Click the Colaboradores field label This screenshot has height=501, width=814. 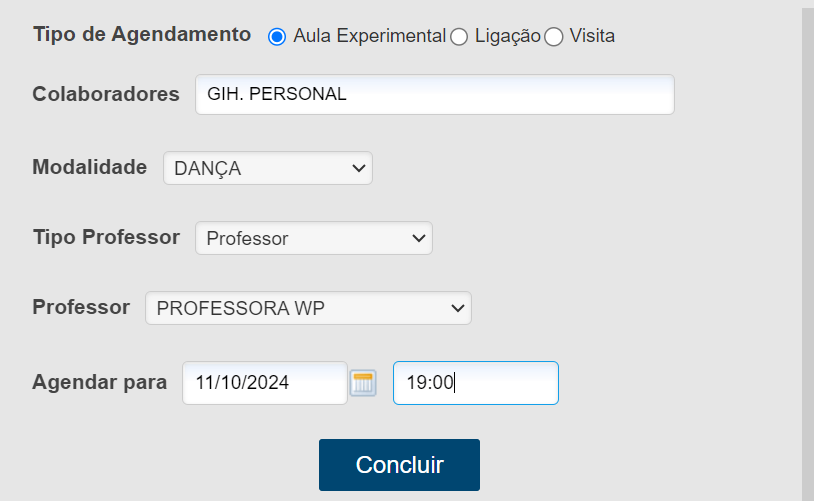pyautogui.click(x=106, y=94)
